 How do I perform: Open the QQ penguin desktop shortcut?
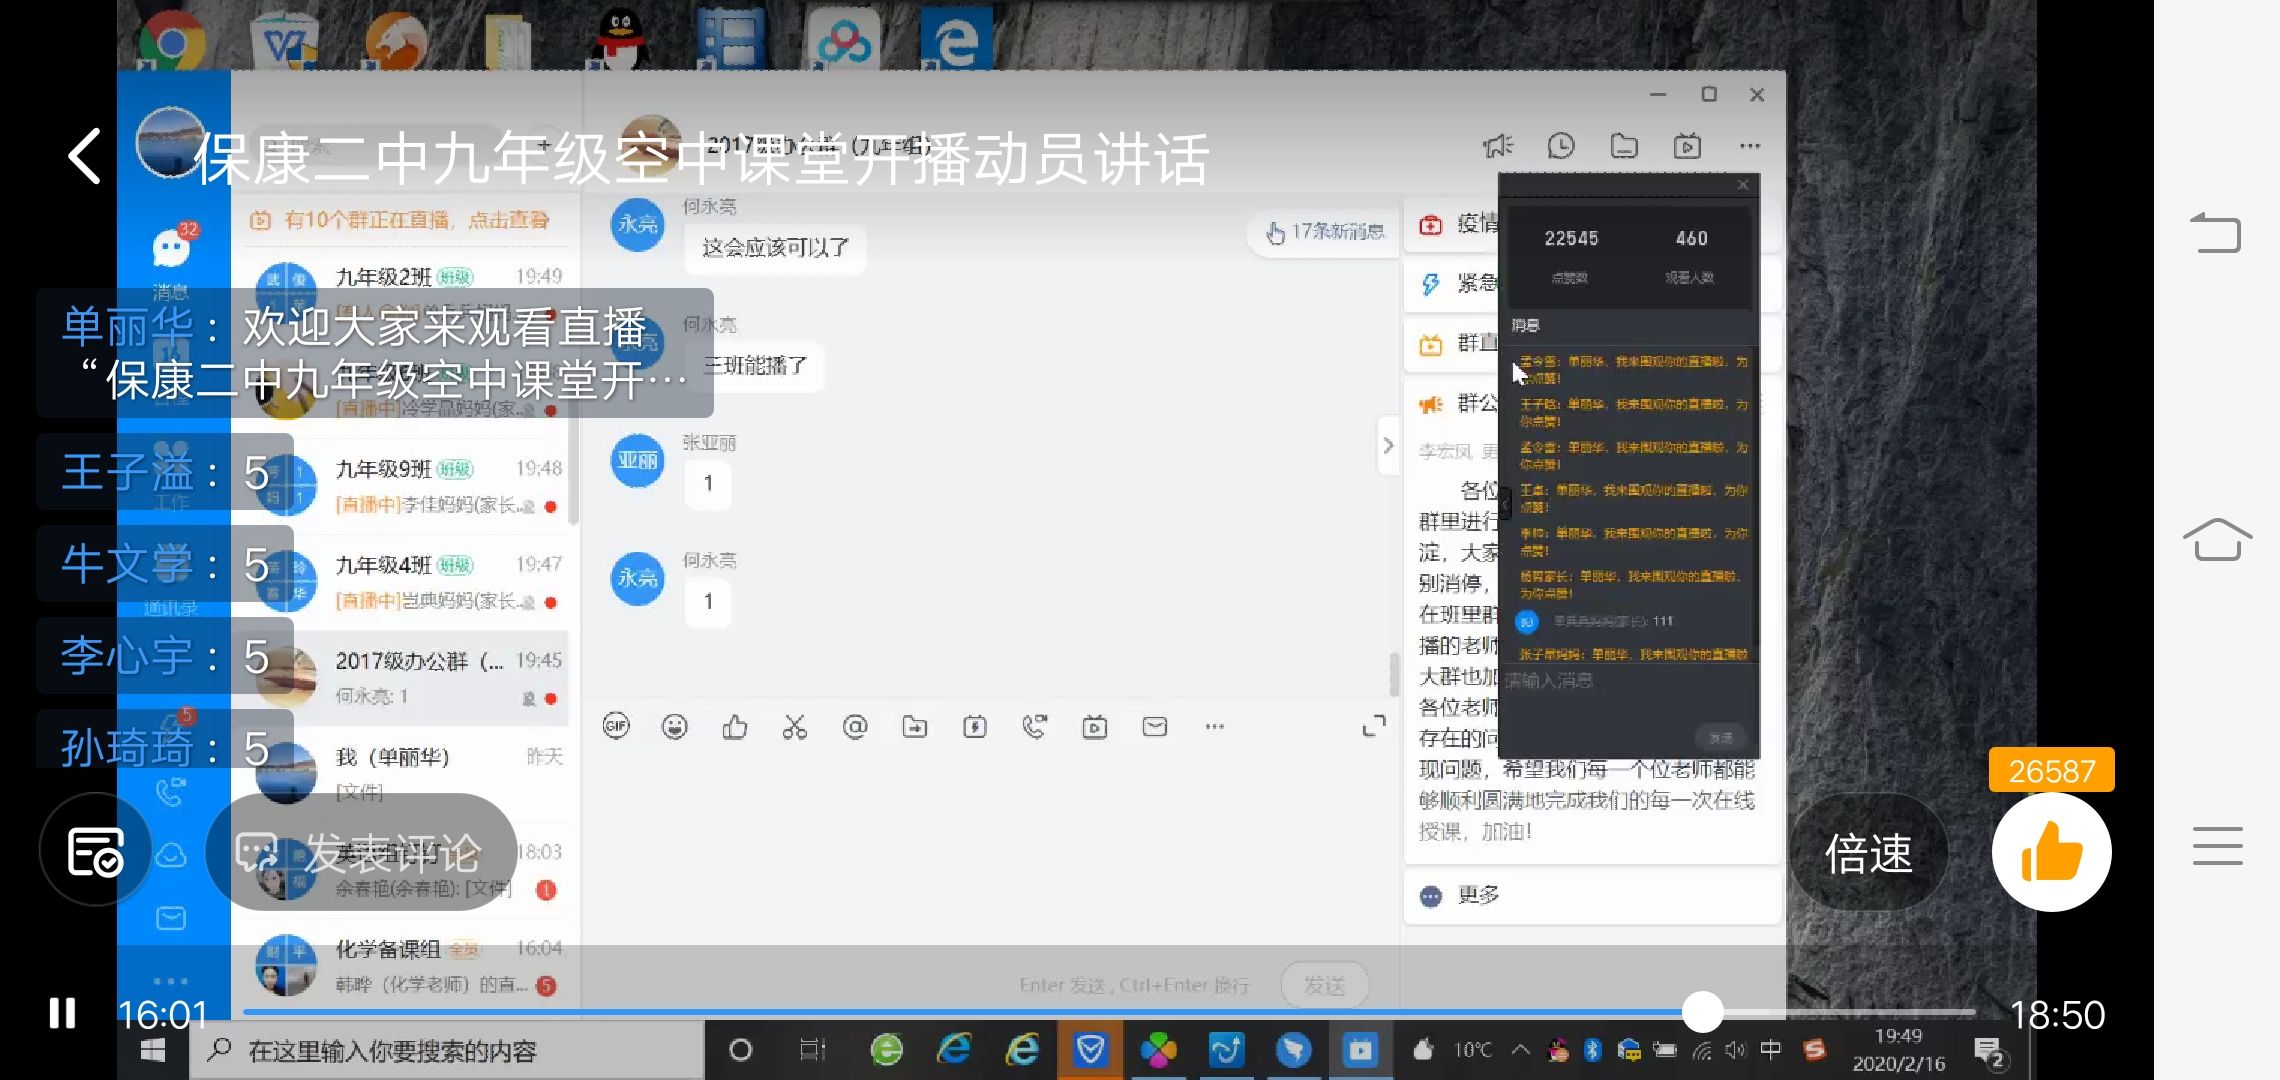620,40
